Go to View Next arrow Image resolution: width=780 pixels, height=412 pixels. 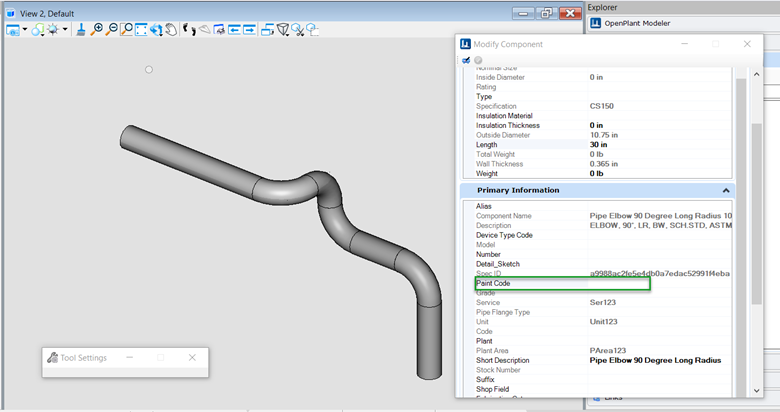point(249,30)
